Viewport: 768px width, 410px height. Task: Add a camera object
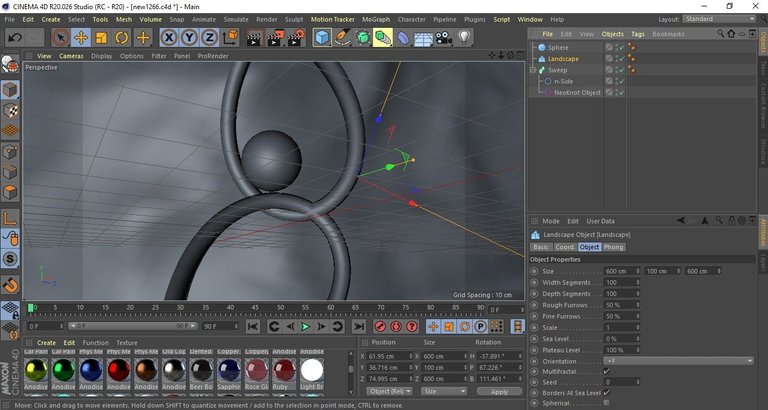point(444,38)
